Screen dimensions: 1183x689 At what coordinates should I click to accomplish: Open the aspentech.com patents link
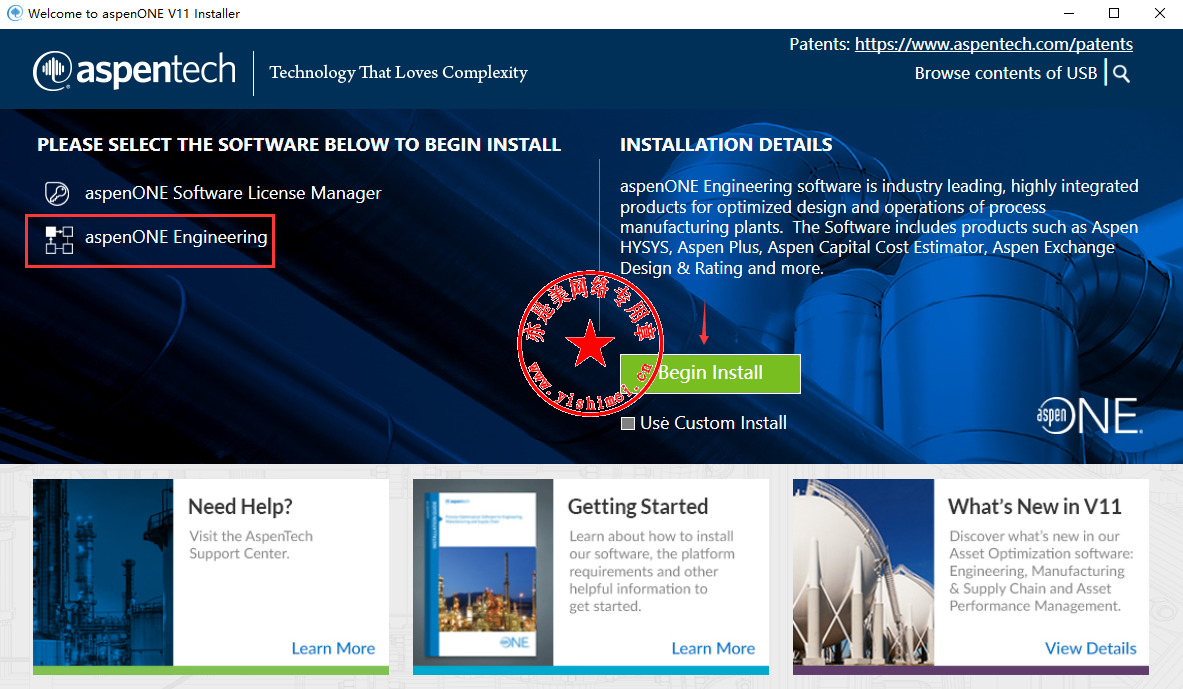pyautogui.click(x=994, y=45)
